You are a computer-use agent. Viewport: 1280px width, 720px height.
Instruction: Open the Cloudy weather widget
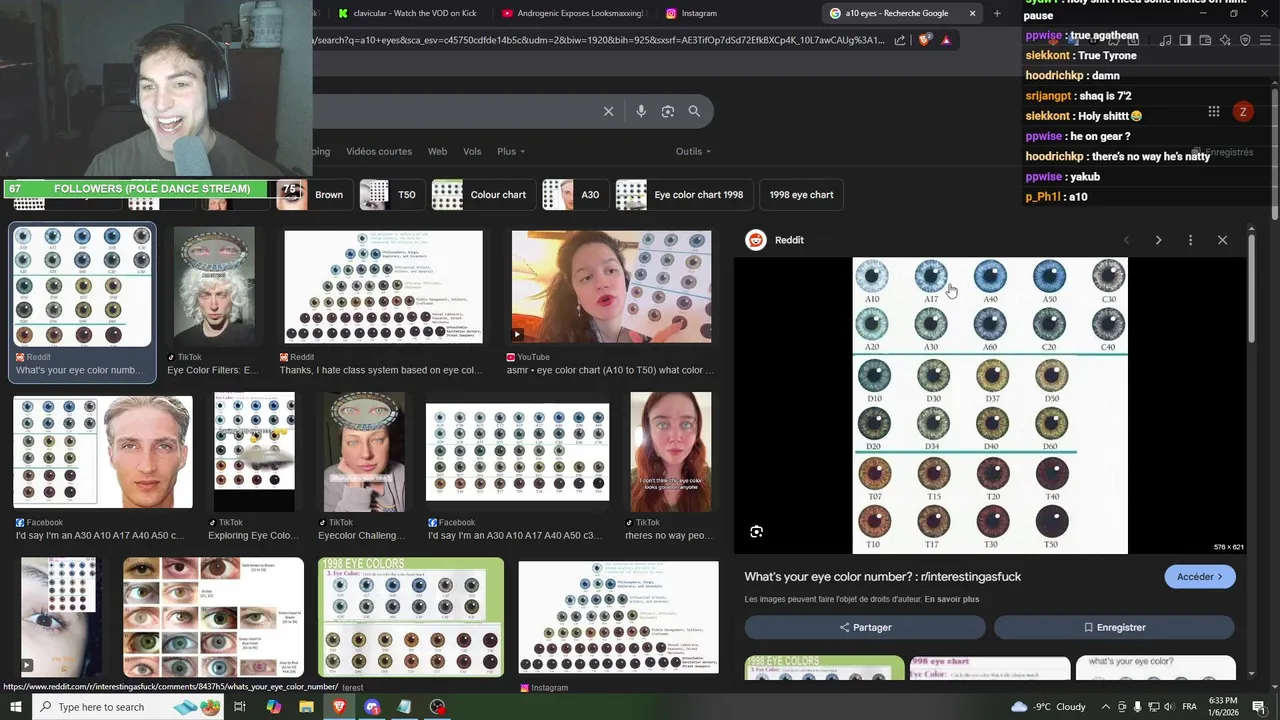pos(1048,707)
